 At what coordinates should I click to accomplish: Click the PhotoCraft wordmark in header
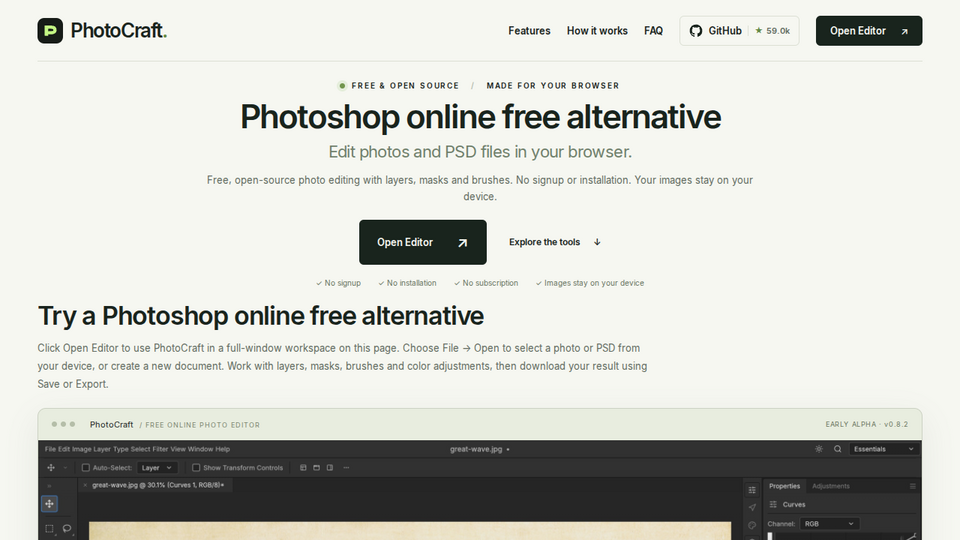point(119,31)
